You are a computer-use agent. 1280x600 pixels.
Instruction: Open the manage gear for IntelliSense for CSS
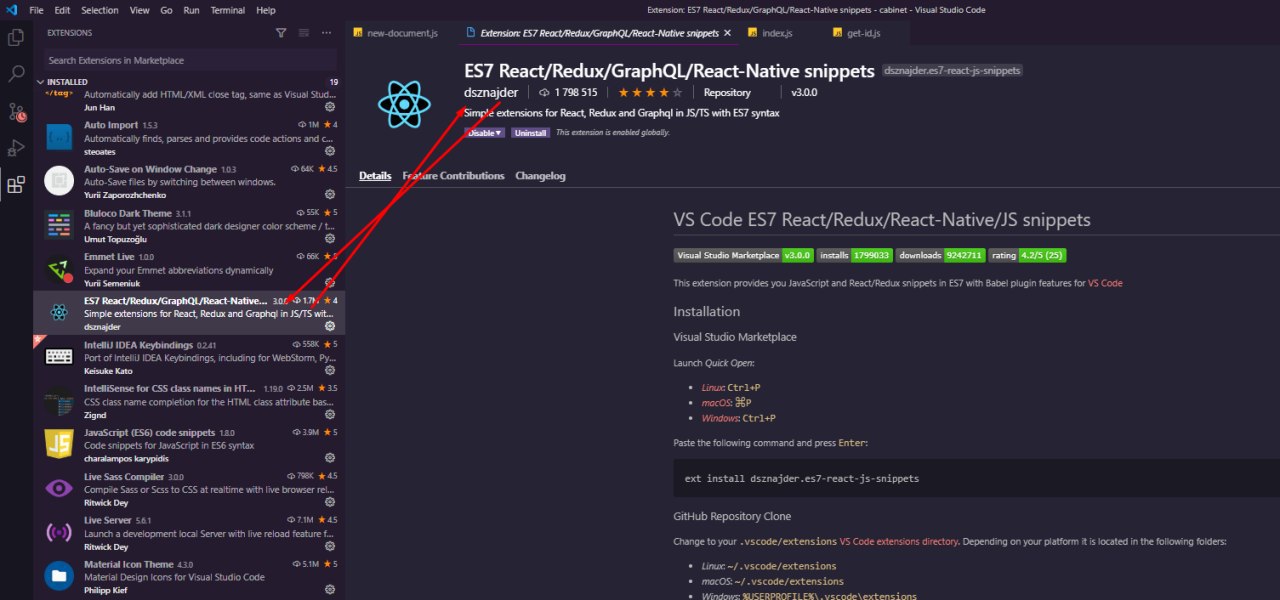point(330,415)
